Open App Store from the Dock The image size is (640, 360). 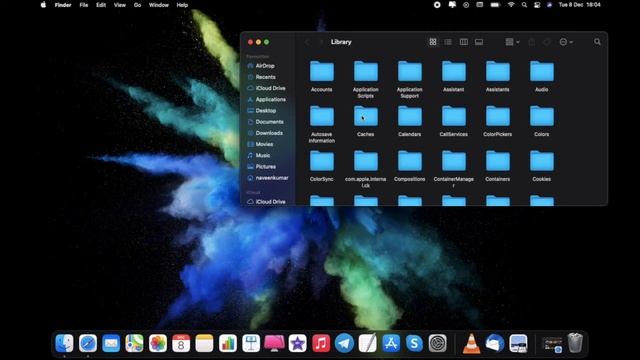click(391, 343)
